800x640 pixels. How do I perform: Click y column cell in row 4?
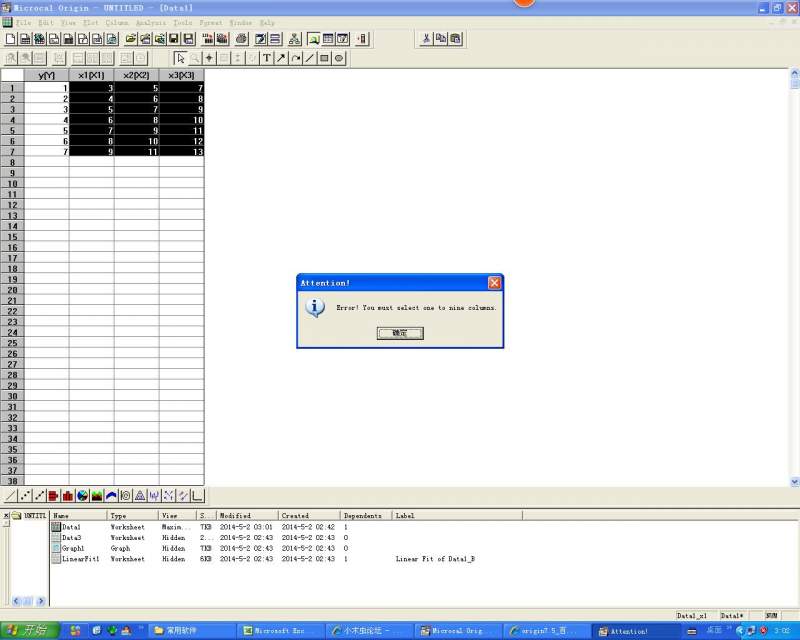[x=46, y=120]
